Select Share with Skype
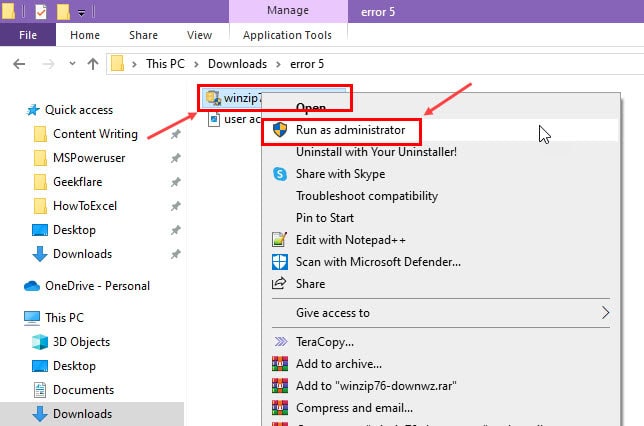 440,174
